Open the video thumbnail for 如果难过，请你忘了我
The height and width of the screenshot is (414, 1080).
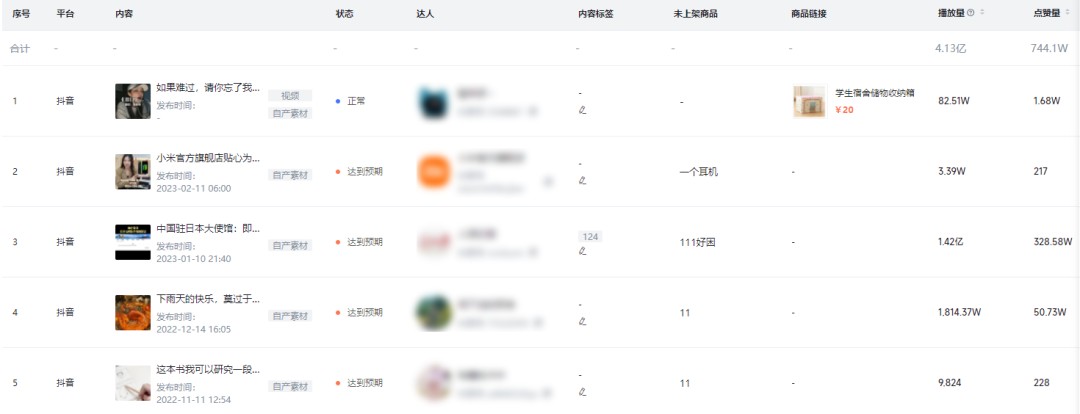point(133,101)
